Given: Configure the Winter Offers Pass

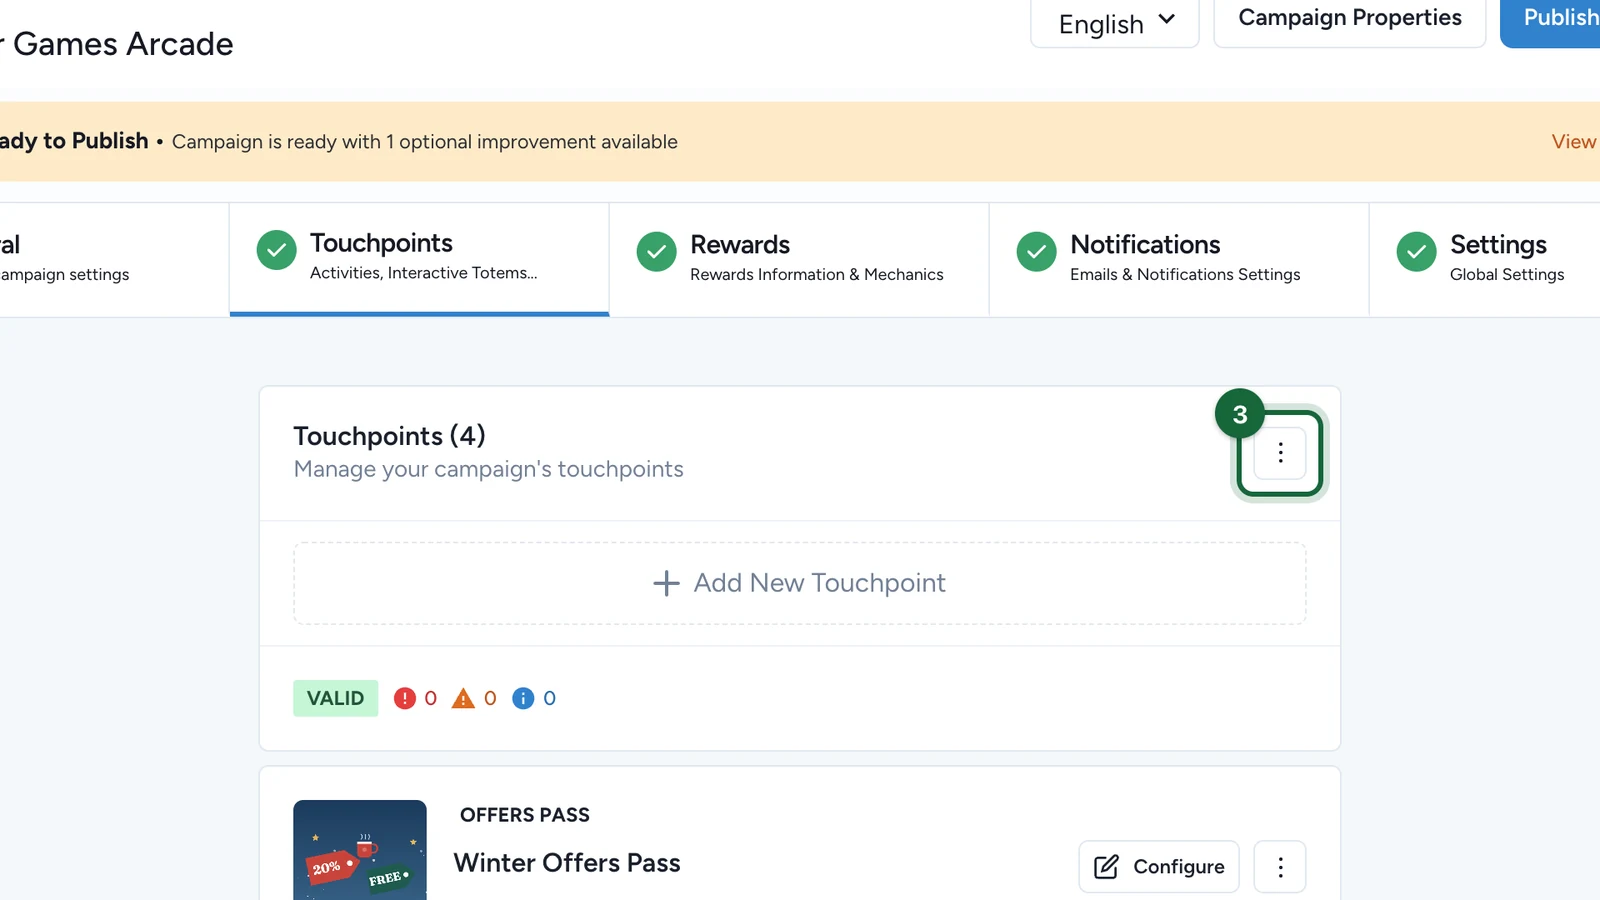Looking at the screenshot, I should 1159,867.
